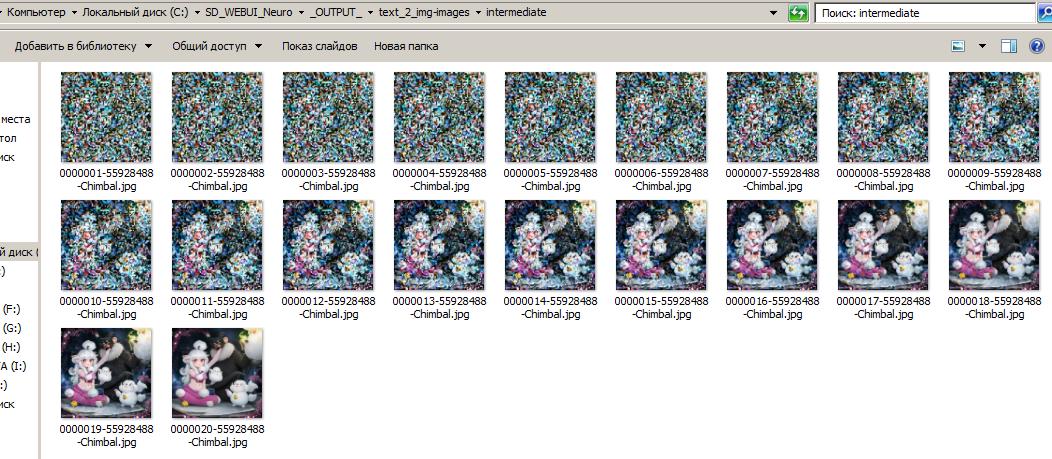Open Добавить в библиотеку dropdown
The width and height of the screenshot is (1052, 459).
83,46
